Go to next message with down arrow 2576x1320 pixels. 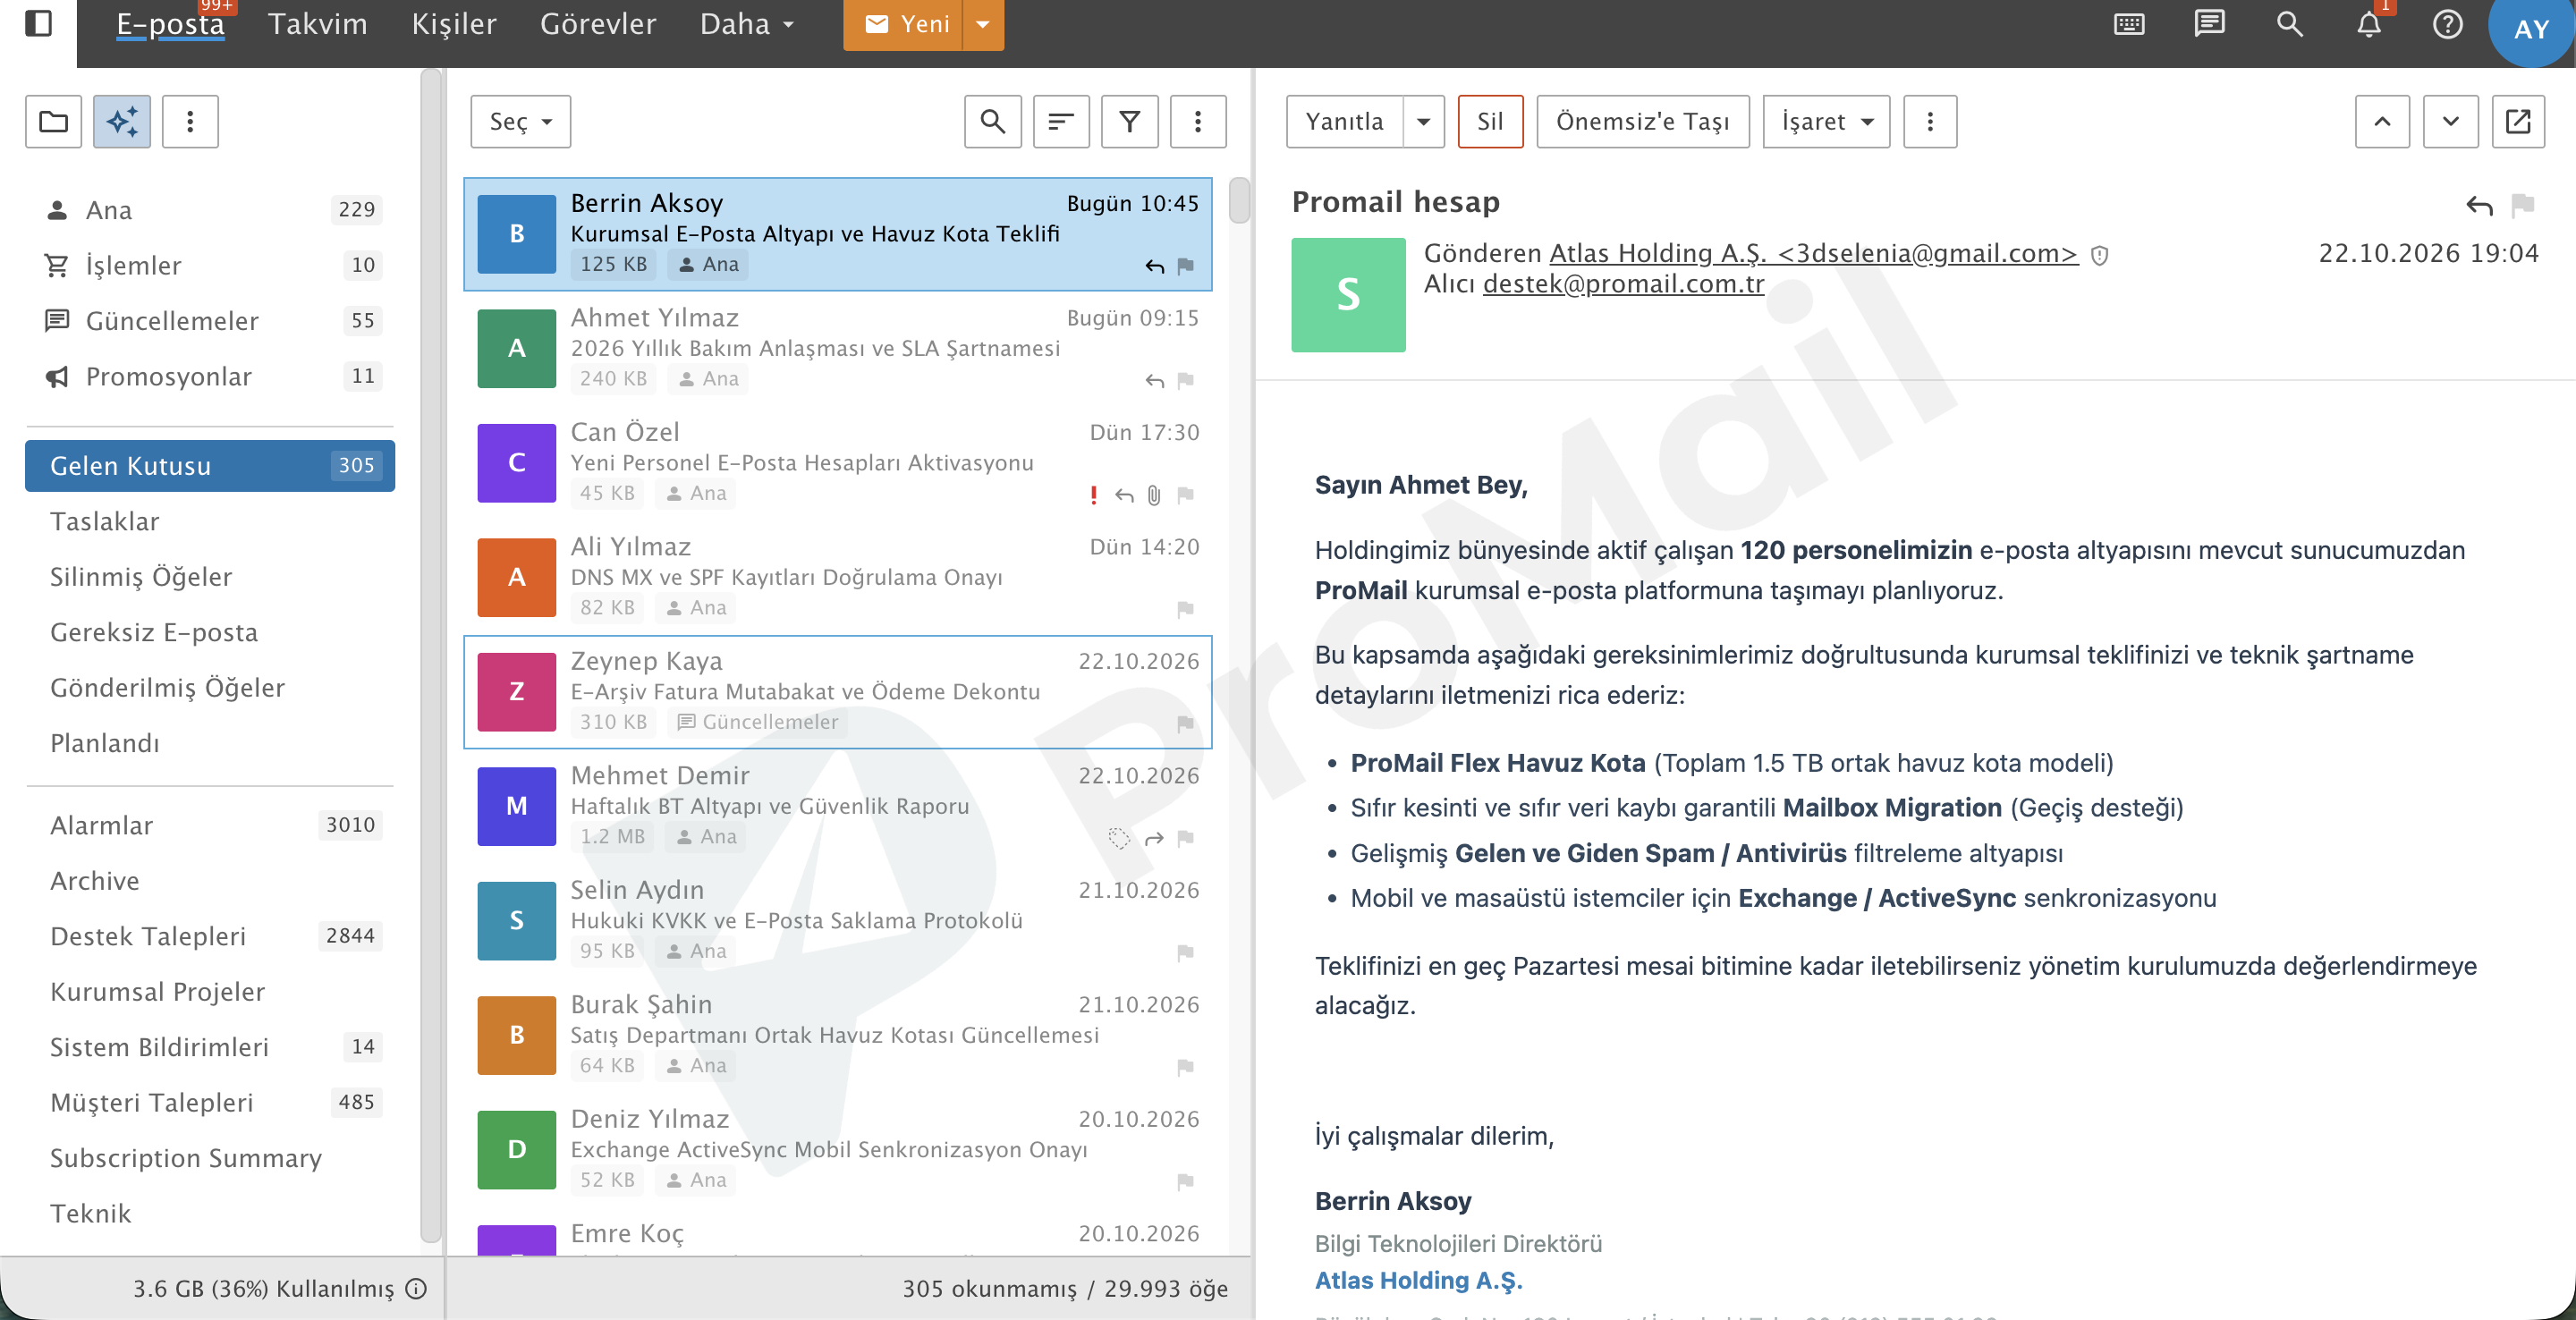2451,121
